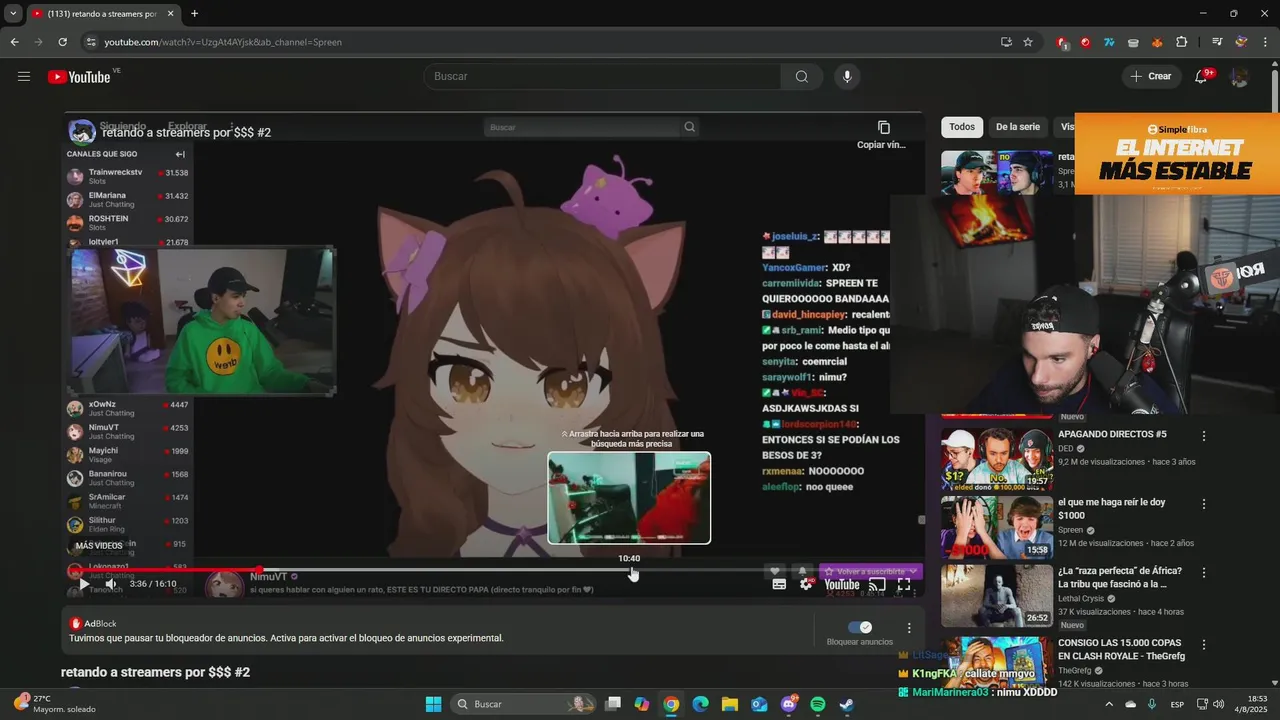Image resolution: width=1280 pixels, height=720 pixels.
Task: Click the browser back arrow
Action: [x=14, y=42]
